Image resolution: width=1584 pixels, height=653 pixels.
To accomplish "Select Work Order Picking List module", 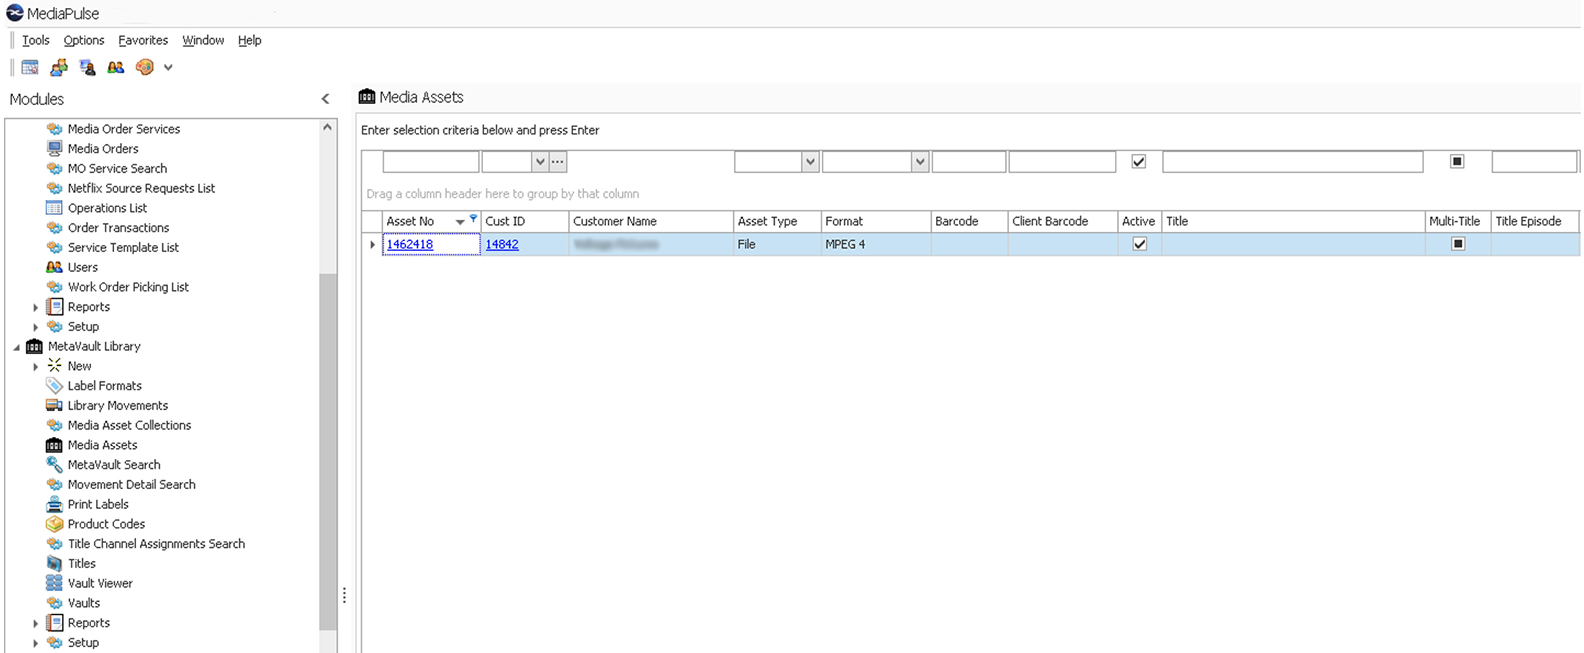I will pyautogui.click(x=128, y=287).
